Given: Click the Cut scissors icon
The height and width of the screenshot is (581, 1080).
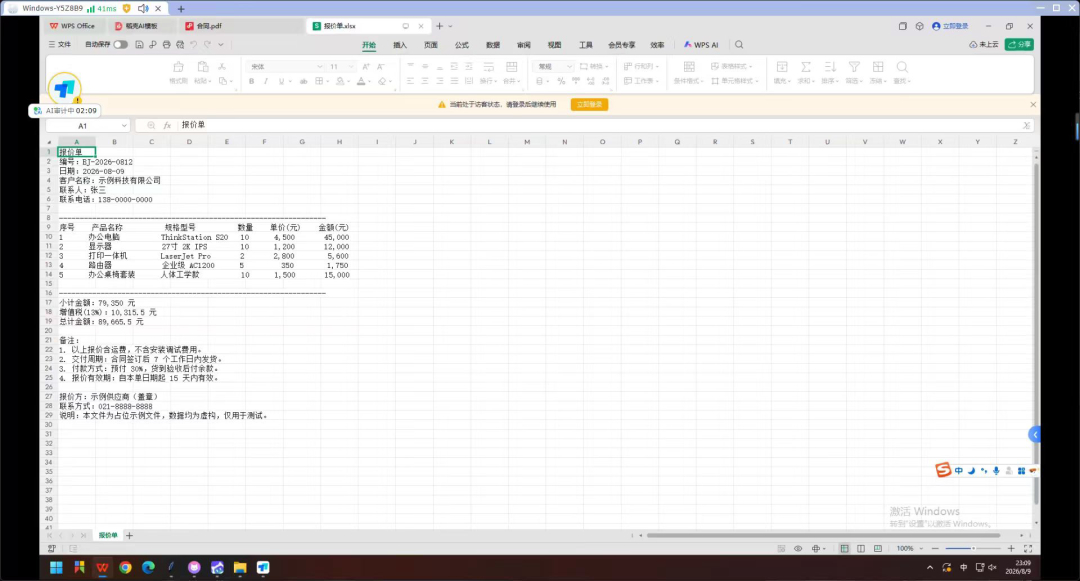Looking at the screenshot, I should pyautogui.click(x=222, y=66).
